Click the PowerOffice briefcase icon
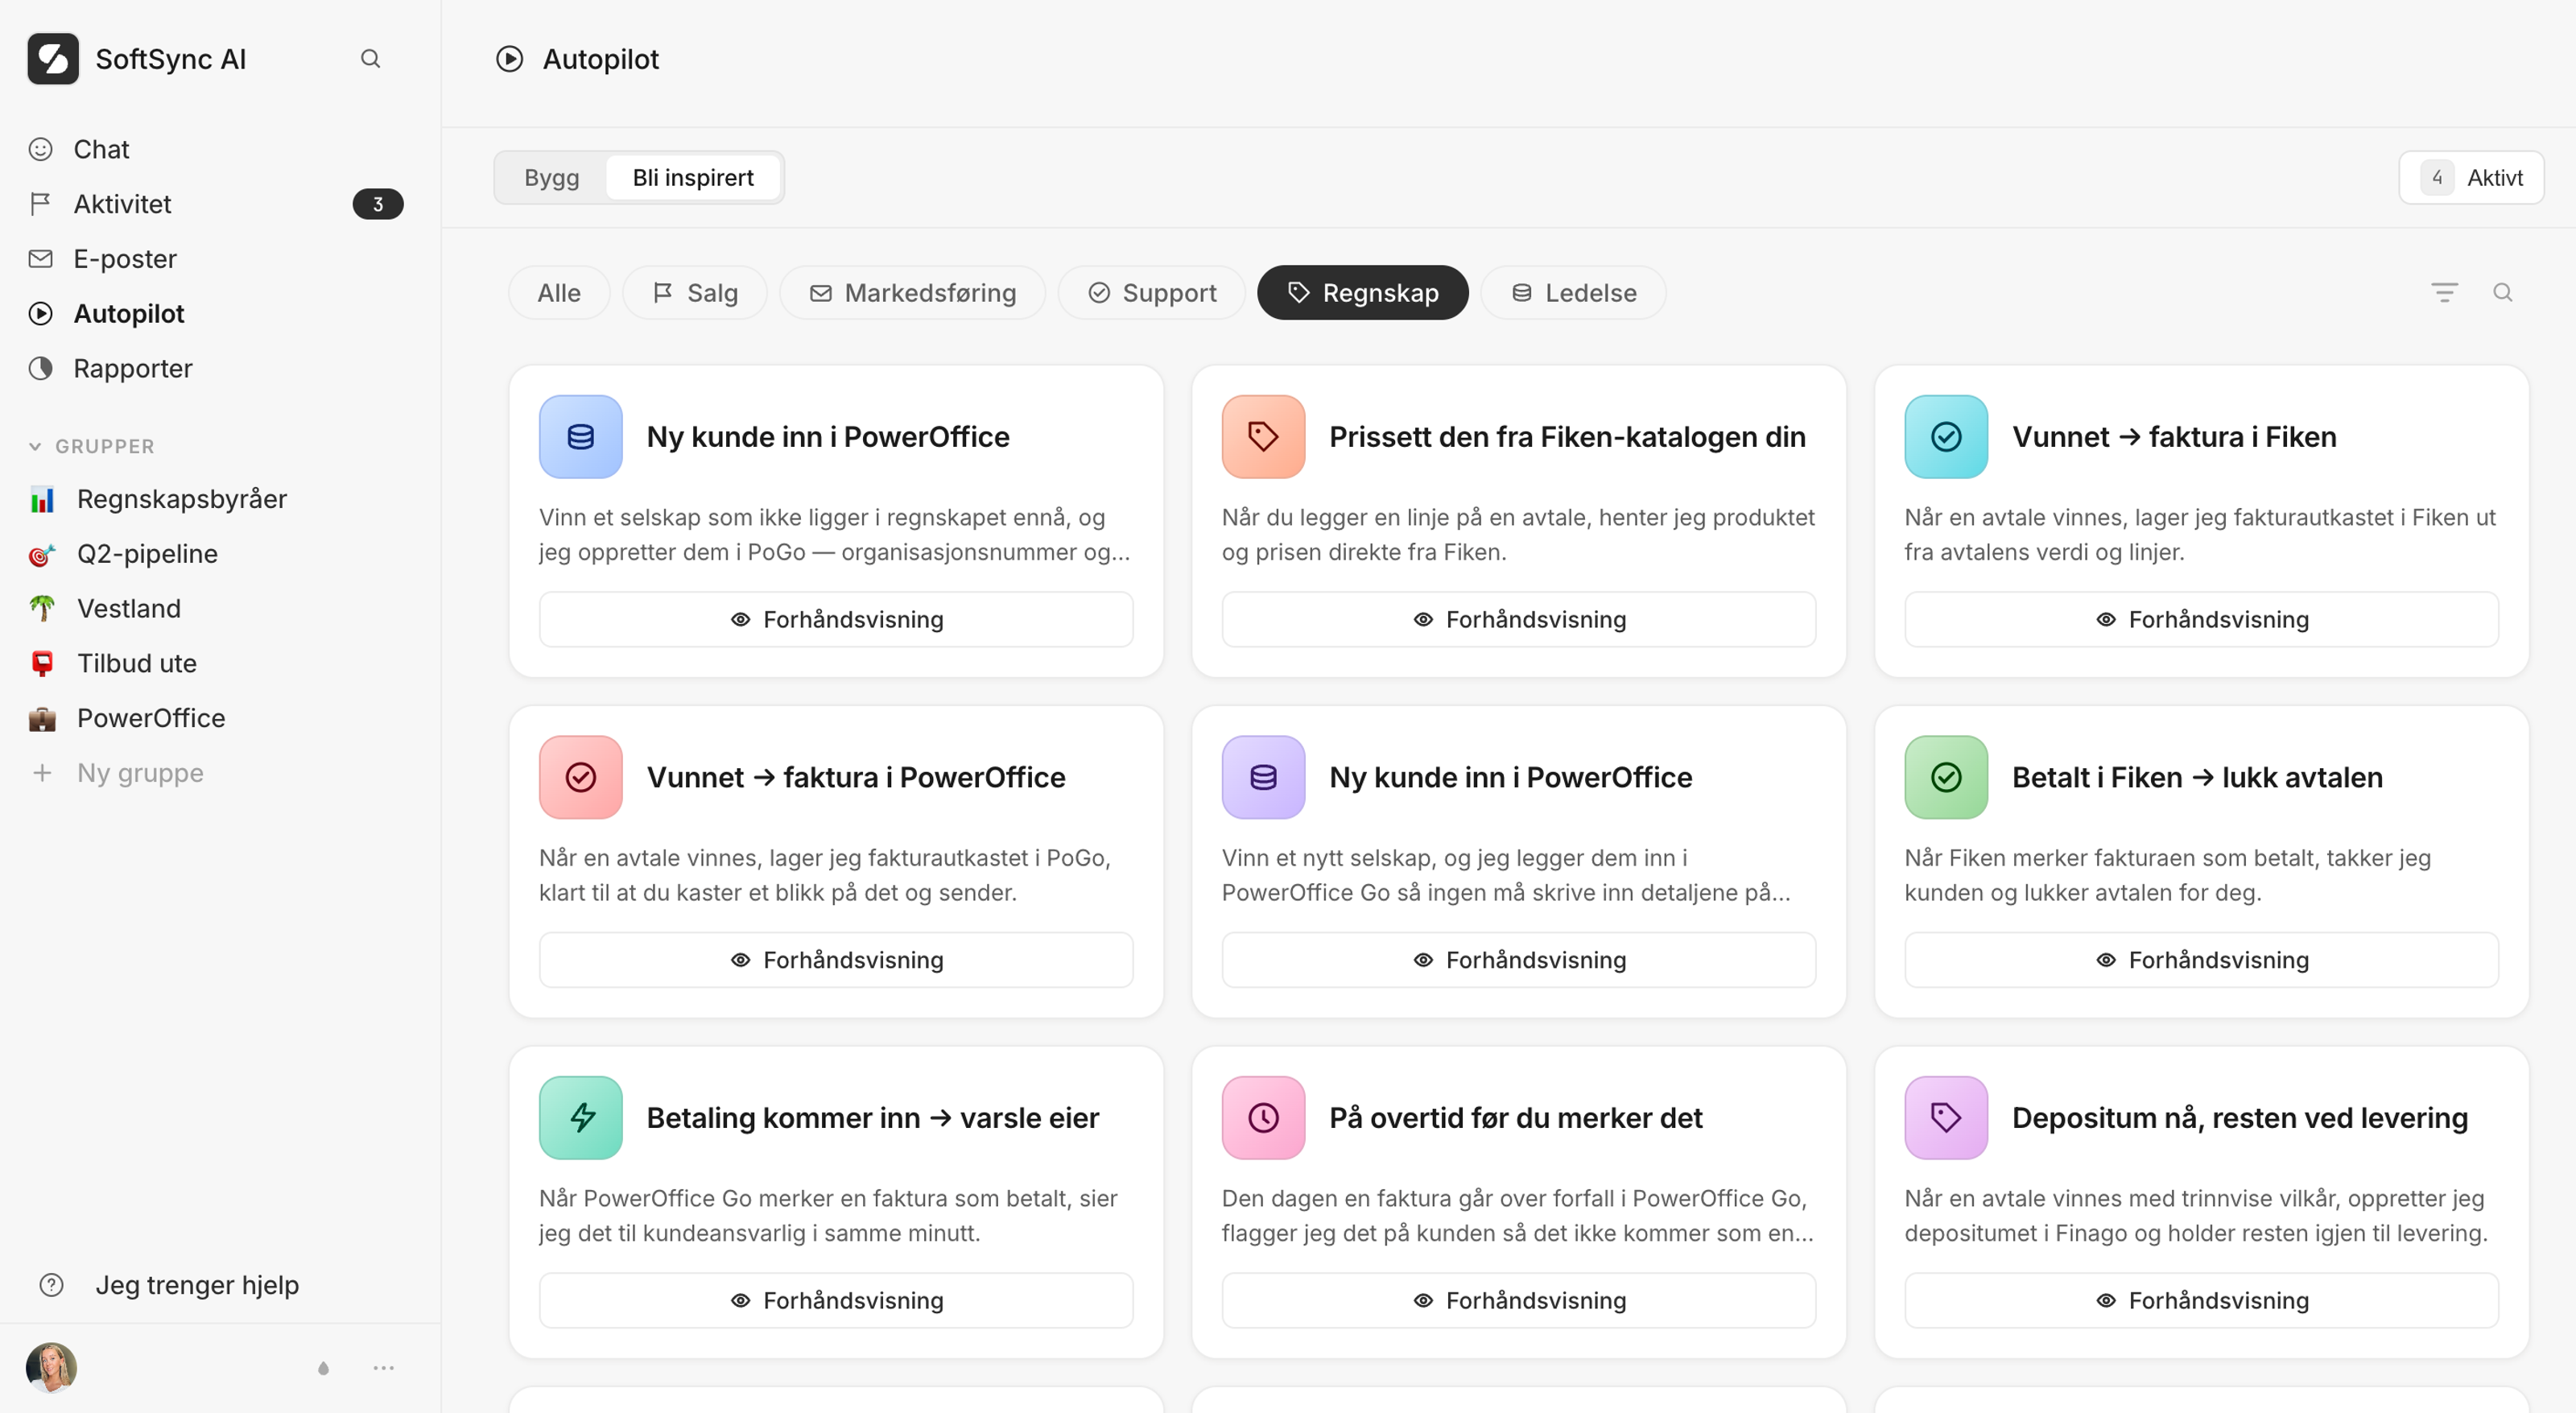The height and width of the screenshot is (1413, 2576). pos(42,719)
